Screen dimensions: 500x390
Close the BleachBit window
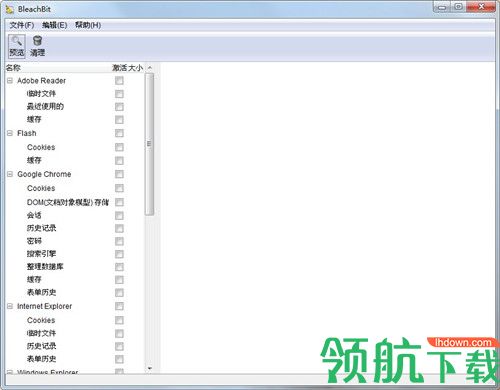point(481,7)
